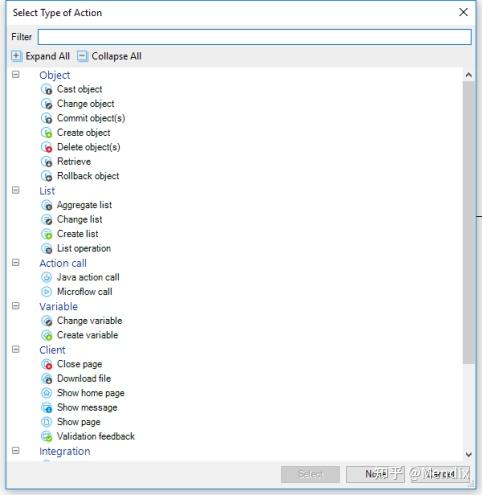Collapse the Variable category
Image resolution: width=482 pixels, height=495 pixels.
click(x=16, y=306)
